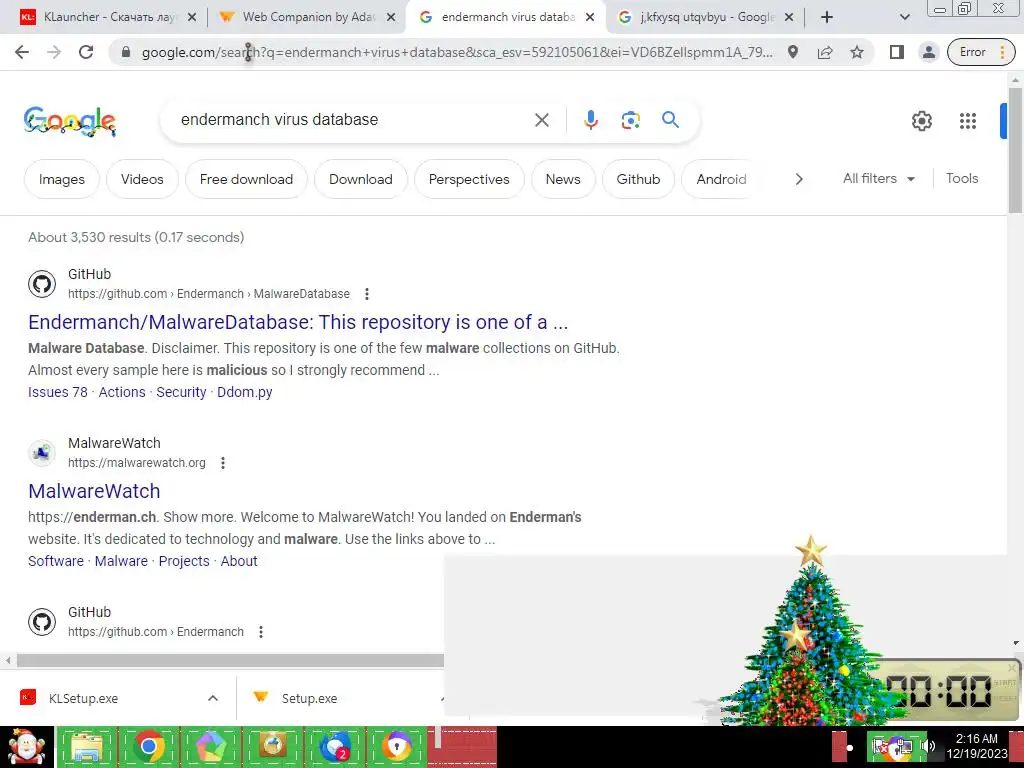Open the Start menu Santa icon
Viewport: 1024px width, 768px height.
click(x=27, y=747)
